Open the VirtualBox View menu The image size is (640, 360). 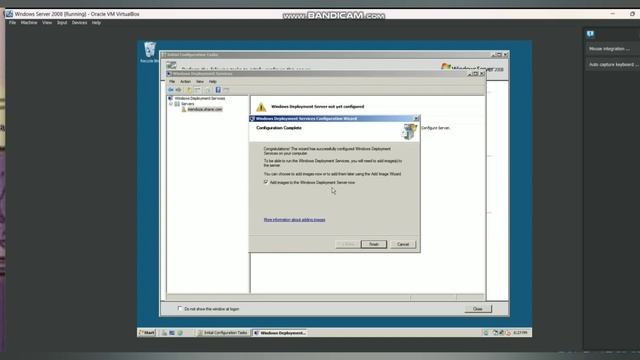point(47,23)
